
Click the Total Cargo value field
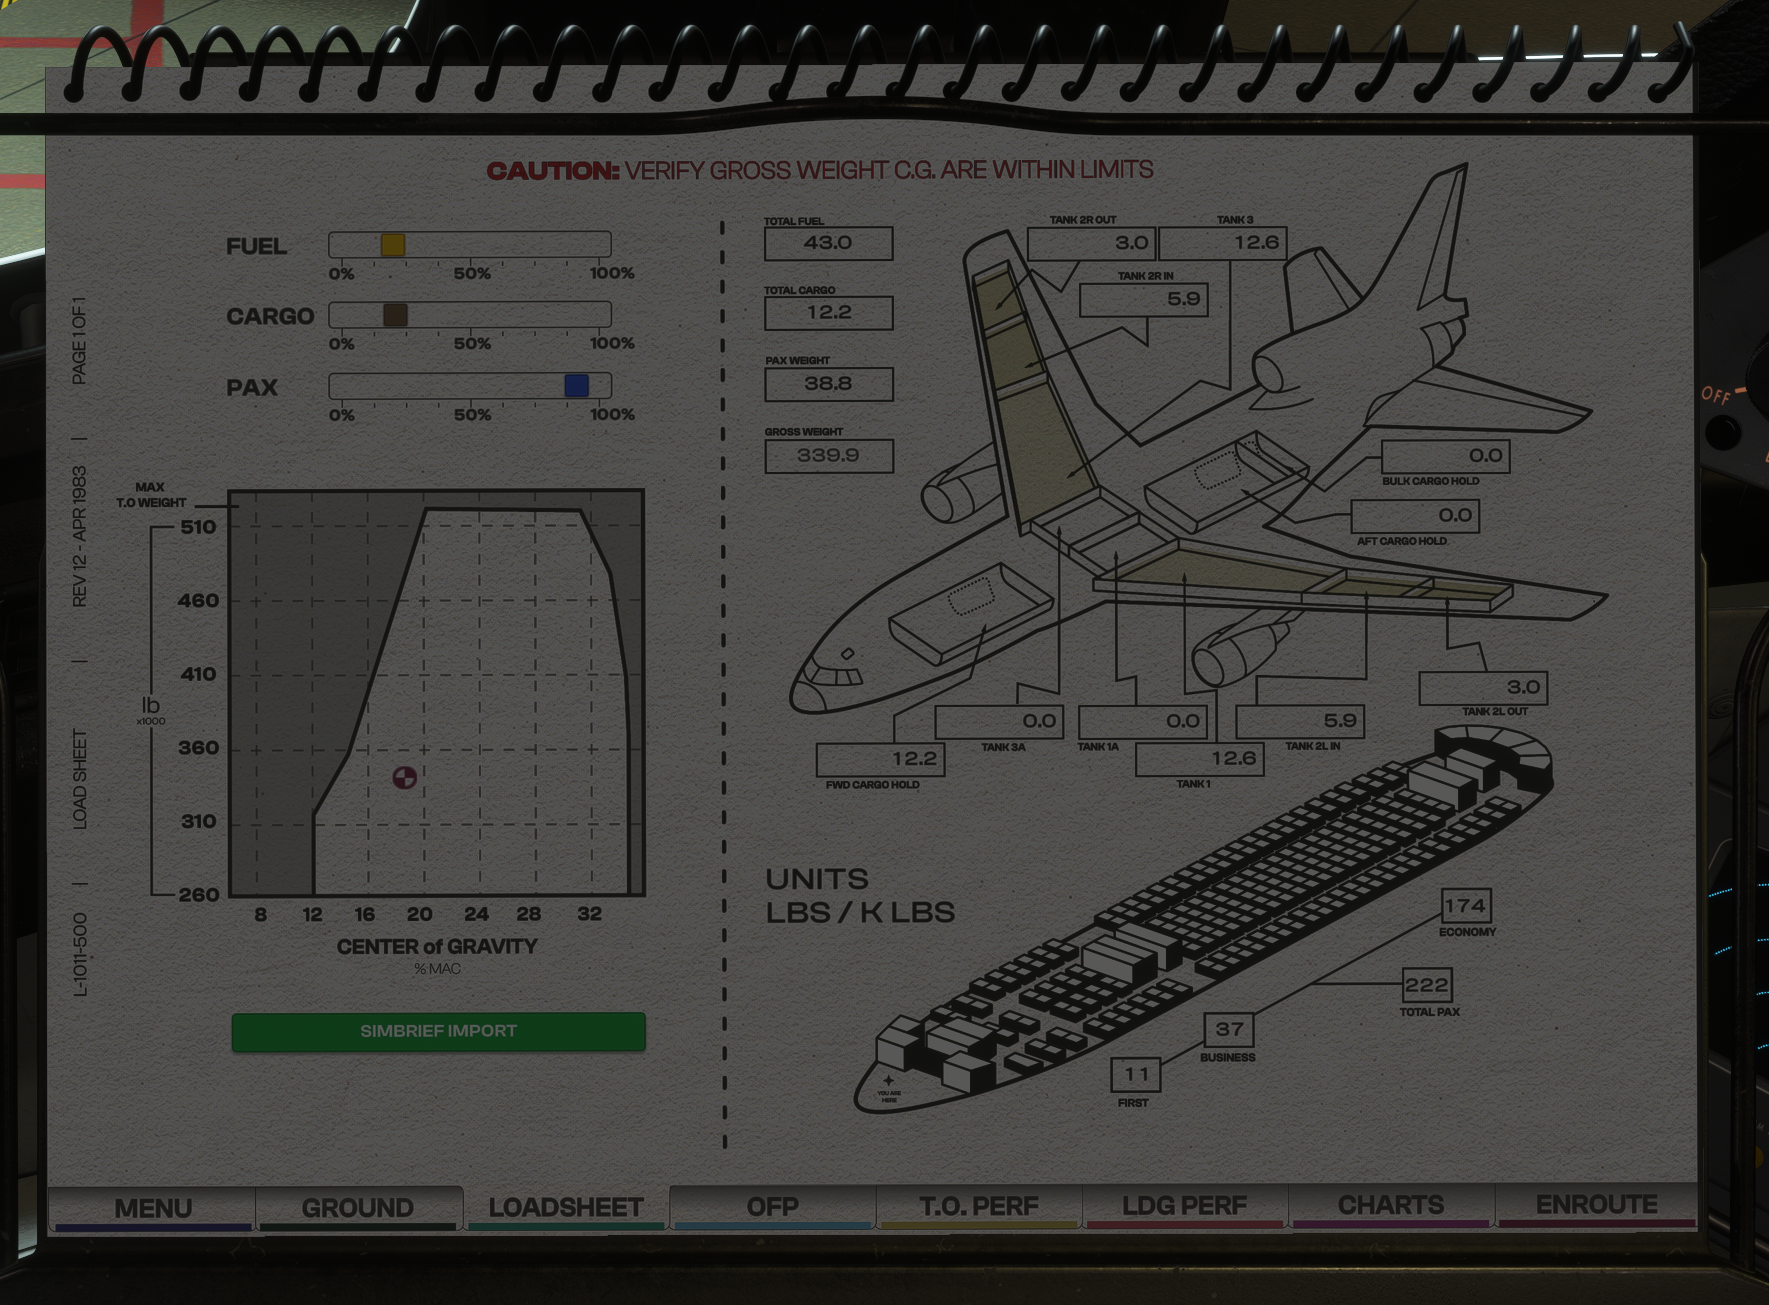coord(828,313)
